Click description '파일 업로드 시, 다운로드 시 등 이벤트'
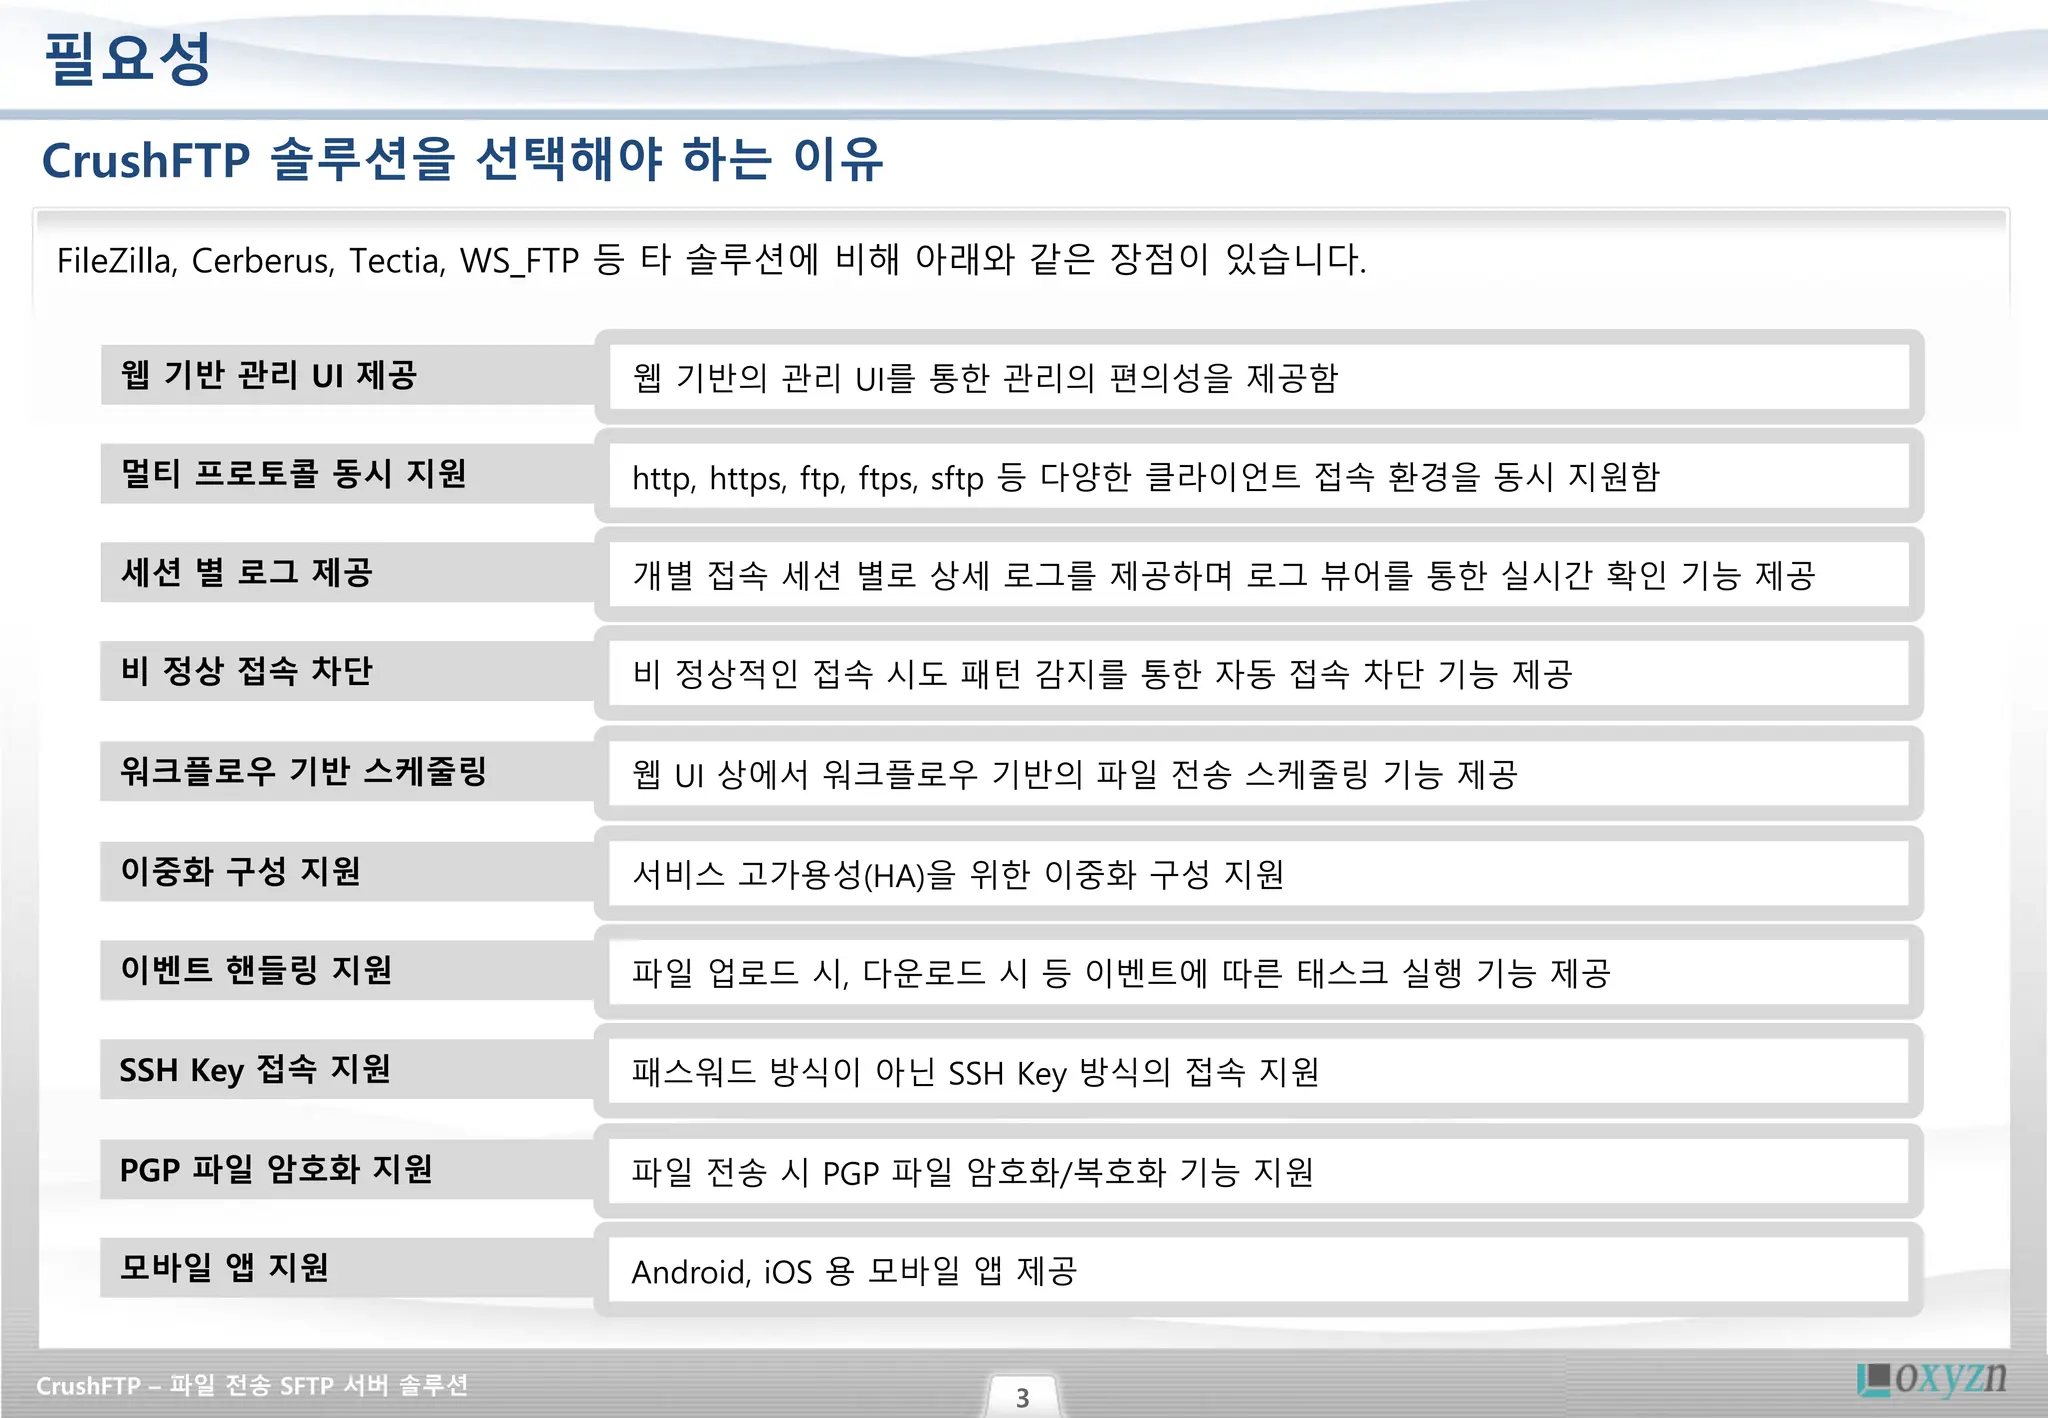 [1121, 973]
